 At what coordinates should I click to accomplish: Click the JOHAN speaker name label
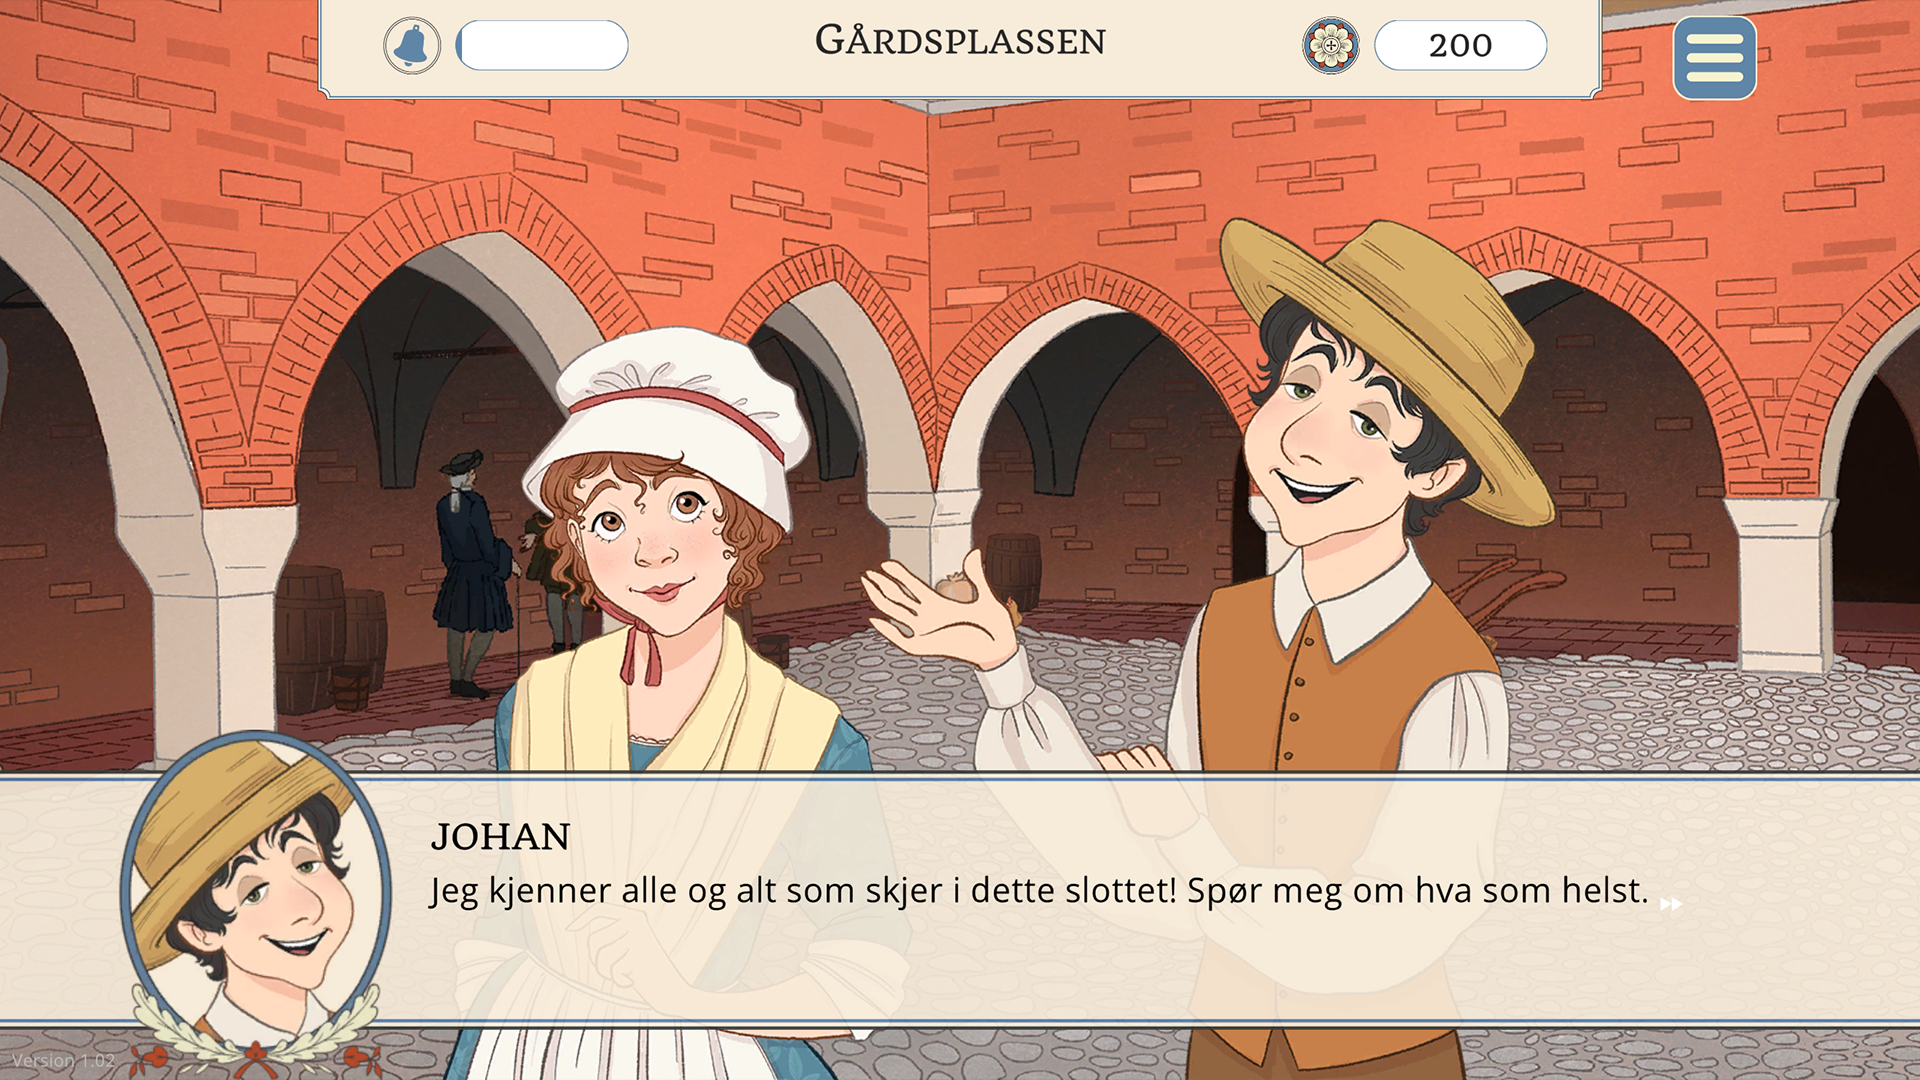[x=500, y=837]
